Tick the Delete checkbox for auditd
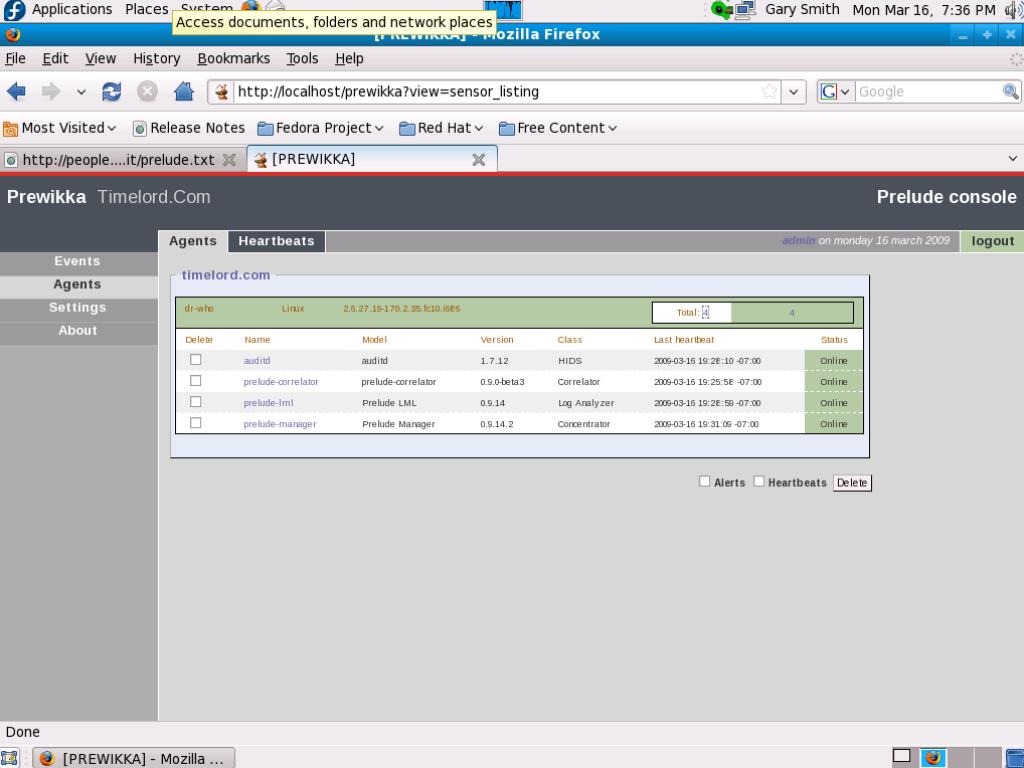The height and width of the screenshot is (768, 1024). coord(195,360)
